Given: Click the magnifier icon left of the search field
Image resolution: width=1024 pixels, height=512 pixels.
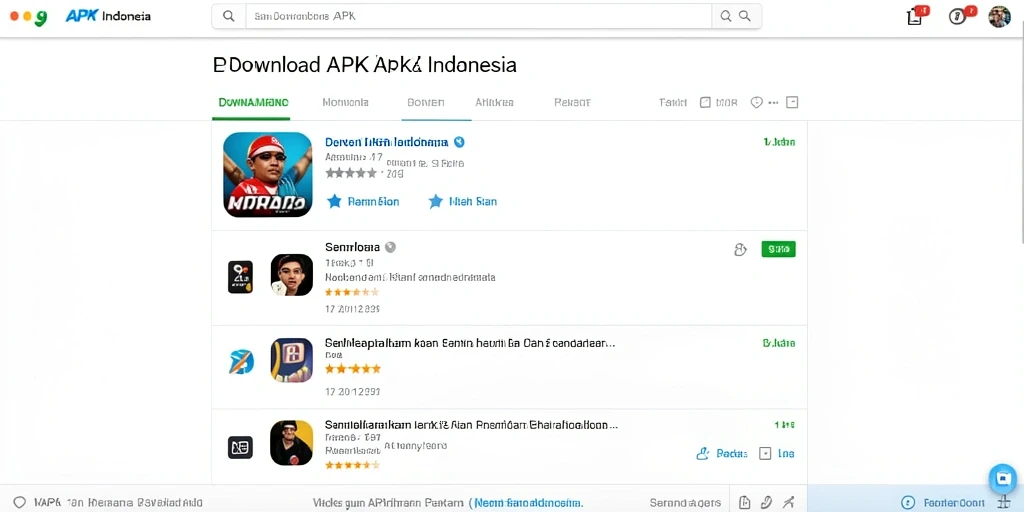Looking at the screenshot, I should (x=229, y=16).
